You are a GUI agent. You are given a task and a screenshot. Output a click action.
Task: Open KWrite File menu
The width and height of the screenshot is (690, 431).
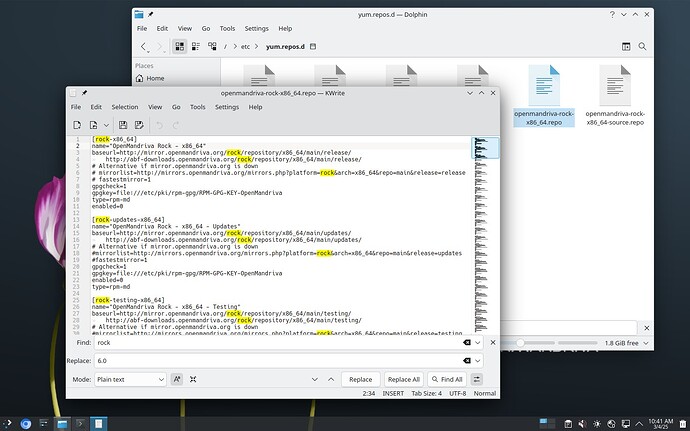76,107
